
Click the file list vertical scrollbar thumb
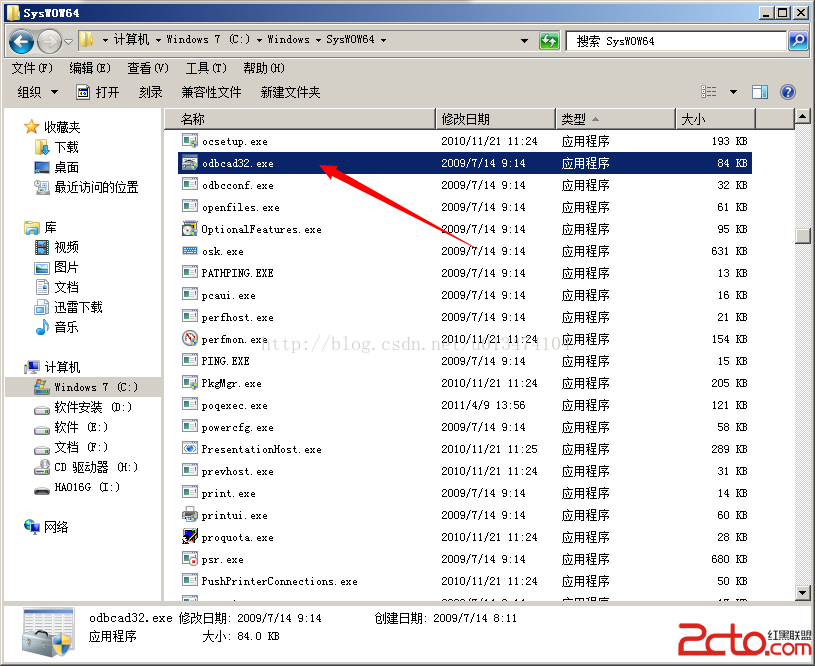pyautogui.click(x=802, y=236)
